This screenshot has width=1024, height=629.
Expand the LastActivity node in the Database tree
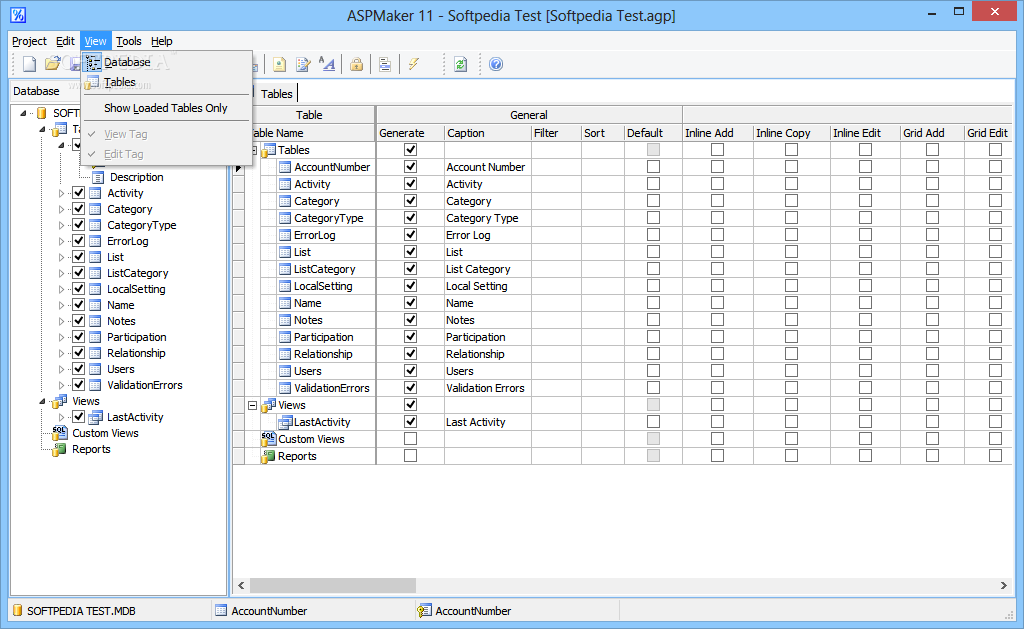click(x=61, y=417)
